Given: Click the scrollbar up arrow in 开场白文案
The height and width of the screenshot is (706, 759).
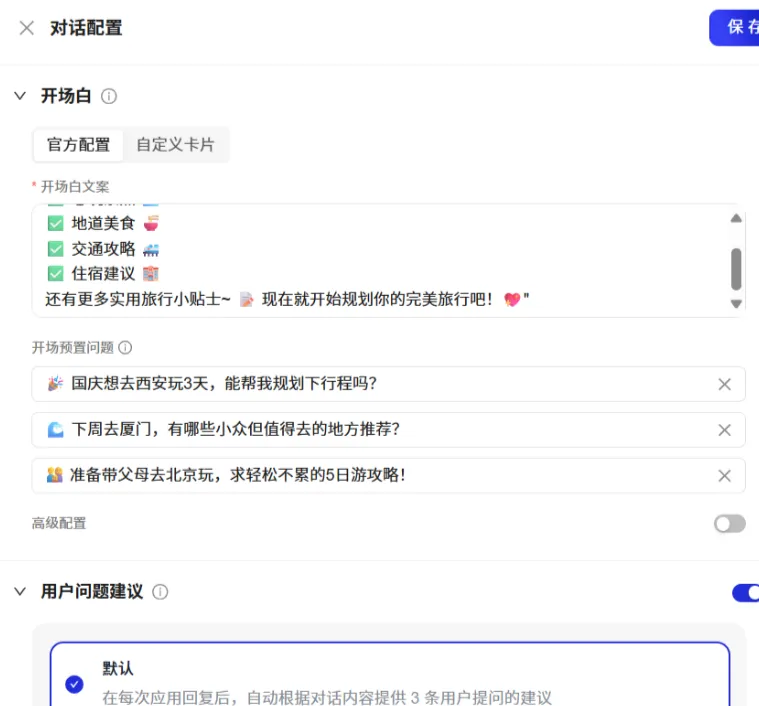Looking at the screenshot, I should click(x=736, y=218).
